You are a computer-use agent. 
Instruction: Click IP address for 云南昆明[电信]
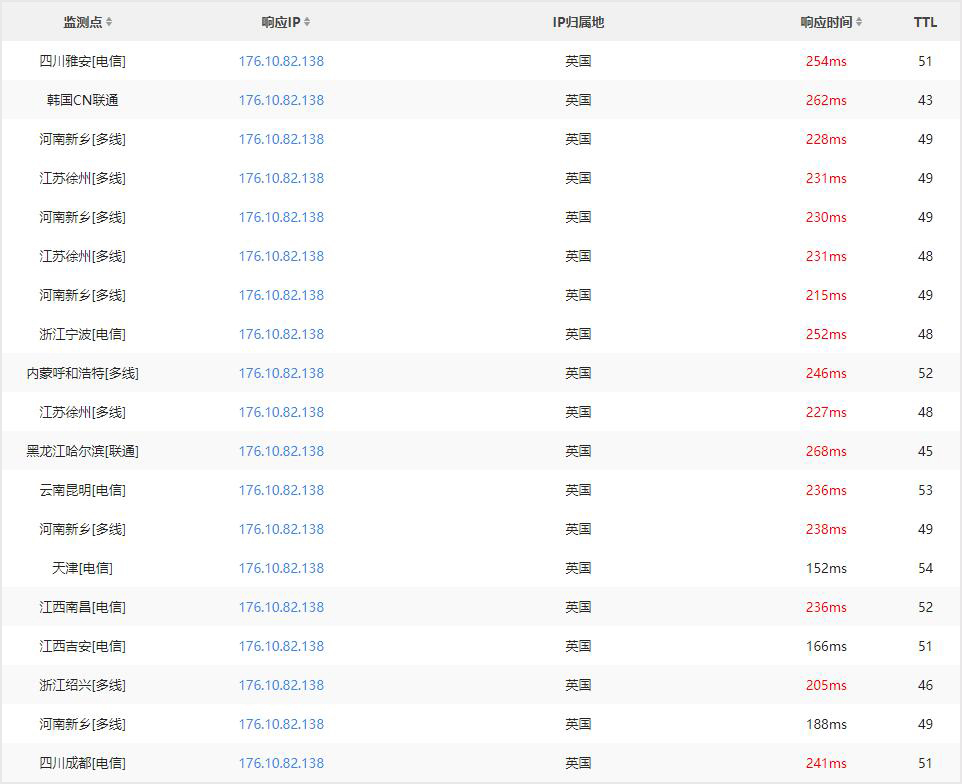tap(281, 490)
